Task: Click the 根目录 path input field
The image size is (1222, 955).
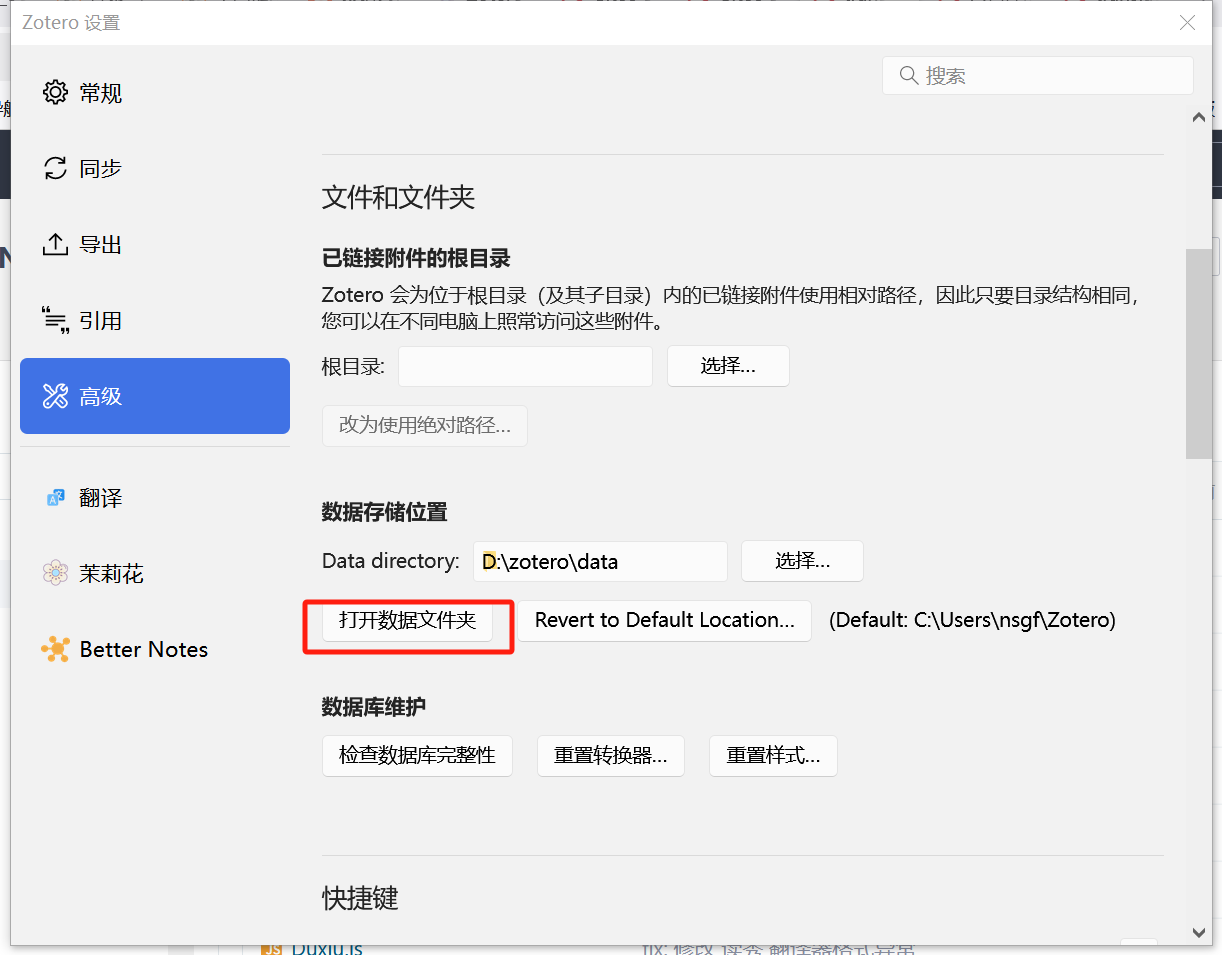Action: (x=525, y=366)
